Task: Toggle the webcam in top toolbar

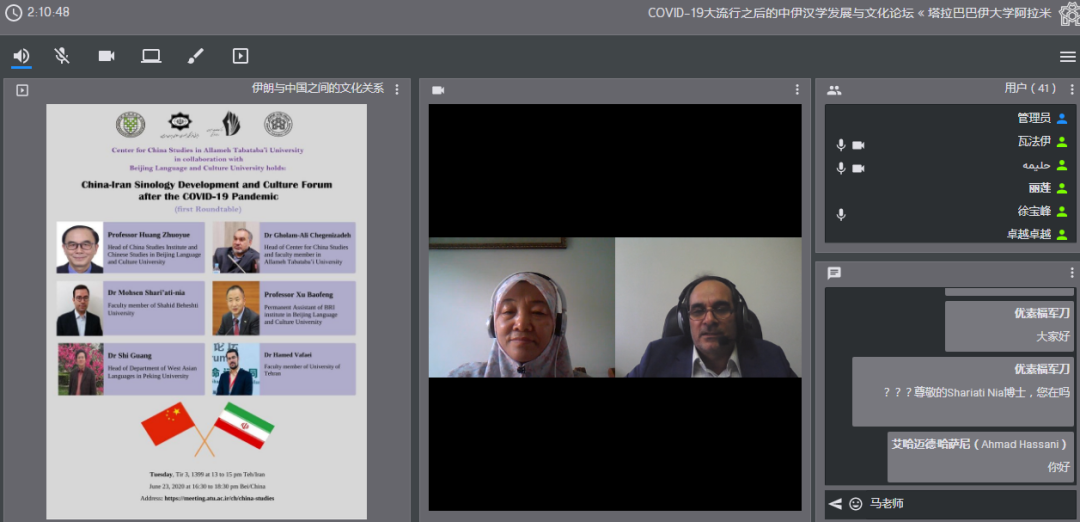Action: (x=106, y=56)
